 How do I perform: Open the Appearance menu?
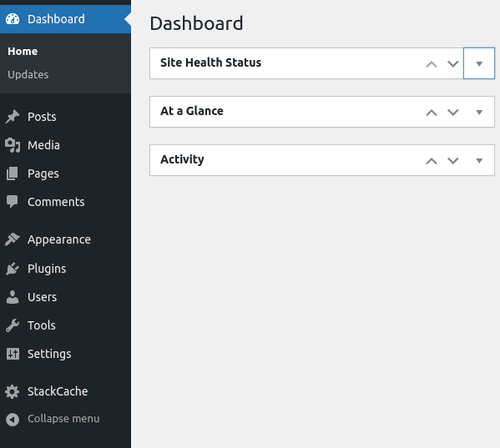(x=59, y=240)
